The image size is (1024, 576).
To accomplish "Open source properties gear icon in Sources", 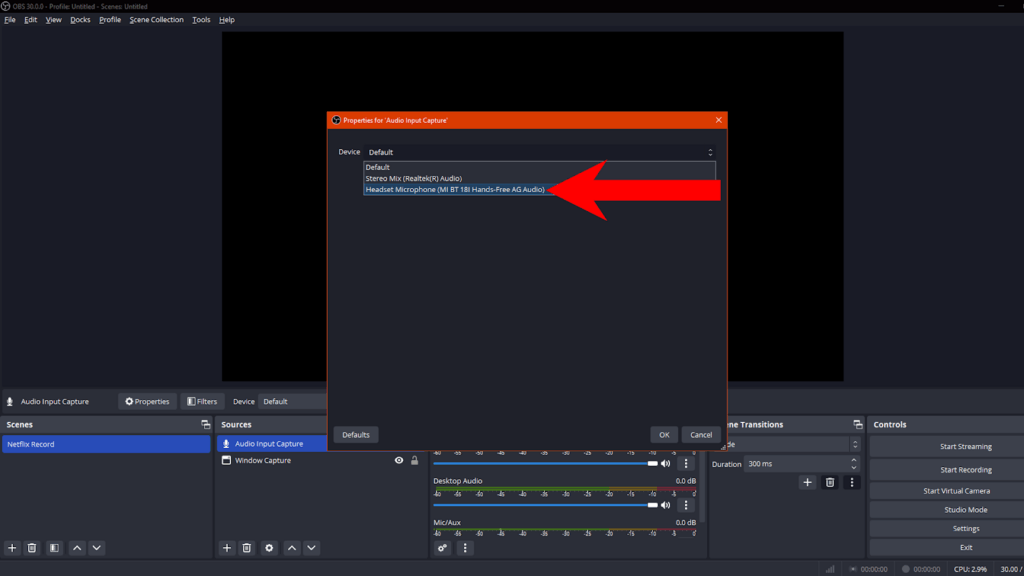I will [269, 548].
